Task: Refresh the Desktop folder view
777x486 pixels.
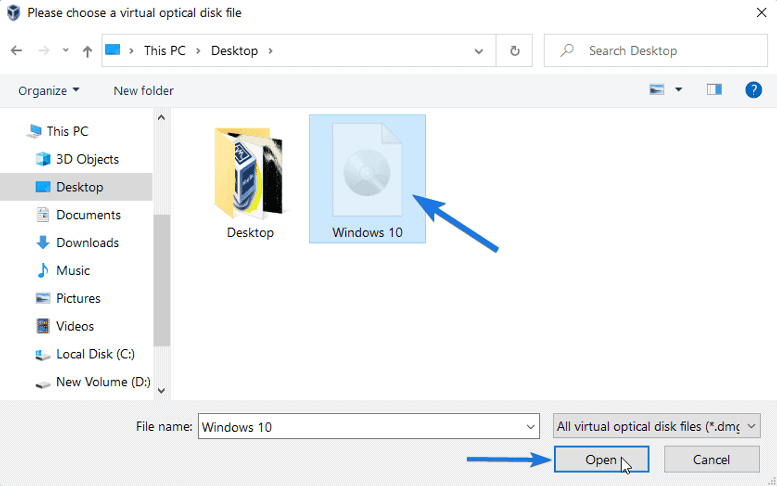Action: click(514, 51)
